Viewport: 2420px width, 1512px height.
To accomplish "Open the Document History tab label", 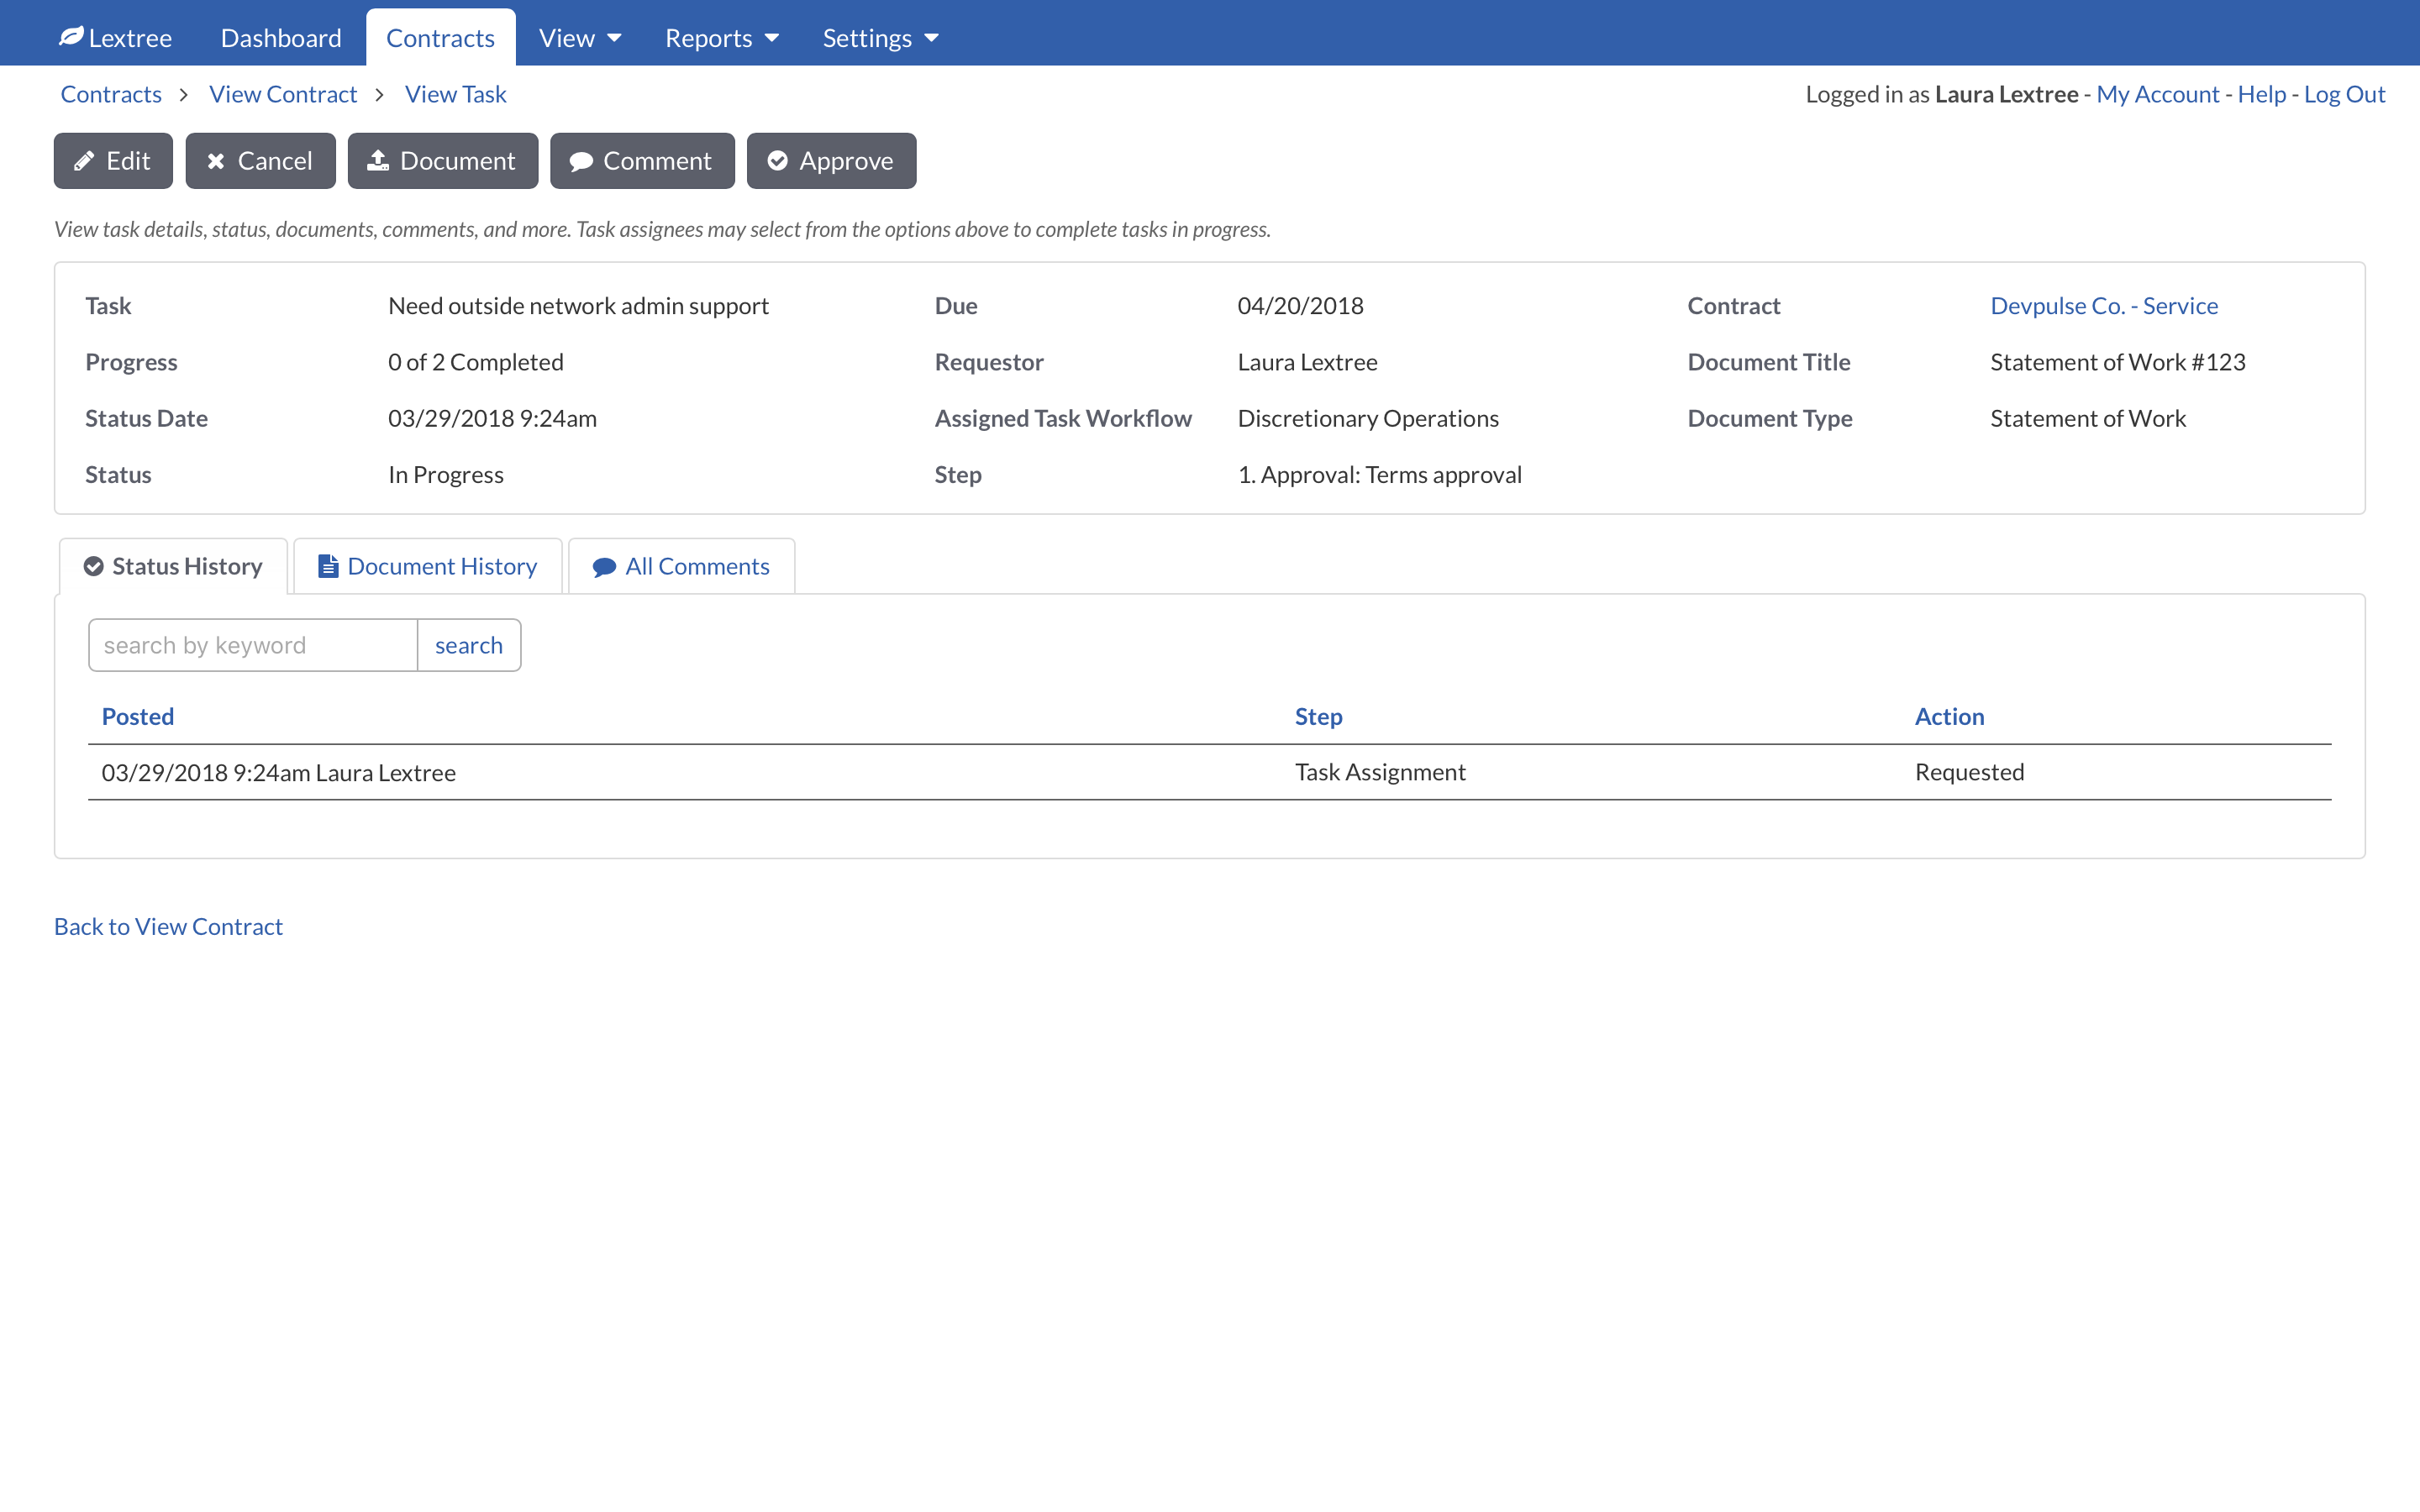I will 442,566.
